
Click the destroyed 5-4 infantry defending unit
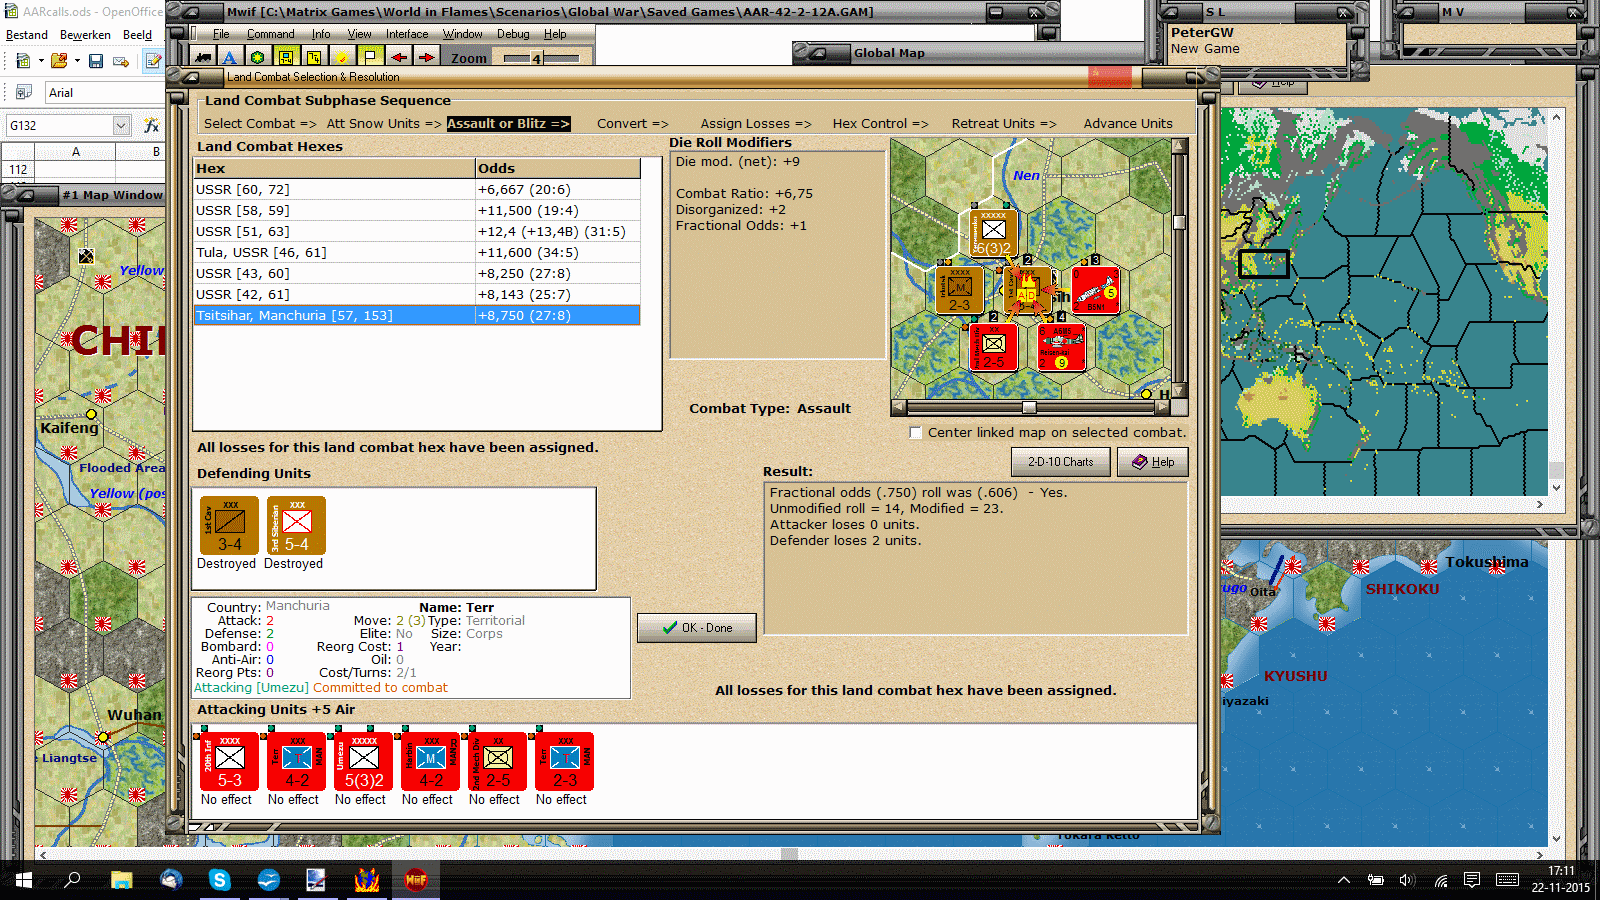click(x=296, y=525)
